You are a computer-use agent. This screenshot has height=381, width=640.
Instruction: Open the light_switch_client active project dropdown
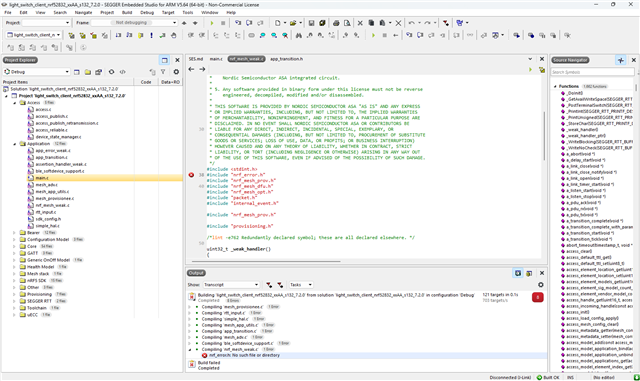click(33, 35)
